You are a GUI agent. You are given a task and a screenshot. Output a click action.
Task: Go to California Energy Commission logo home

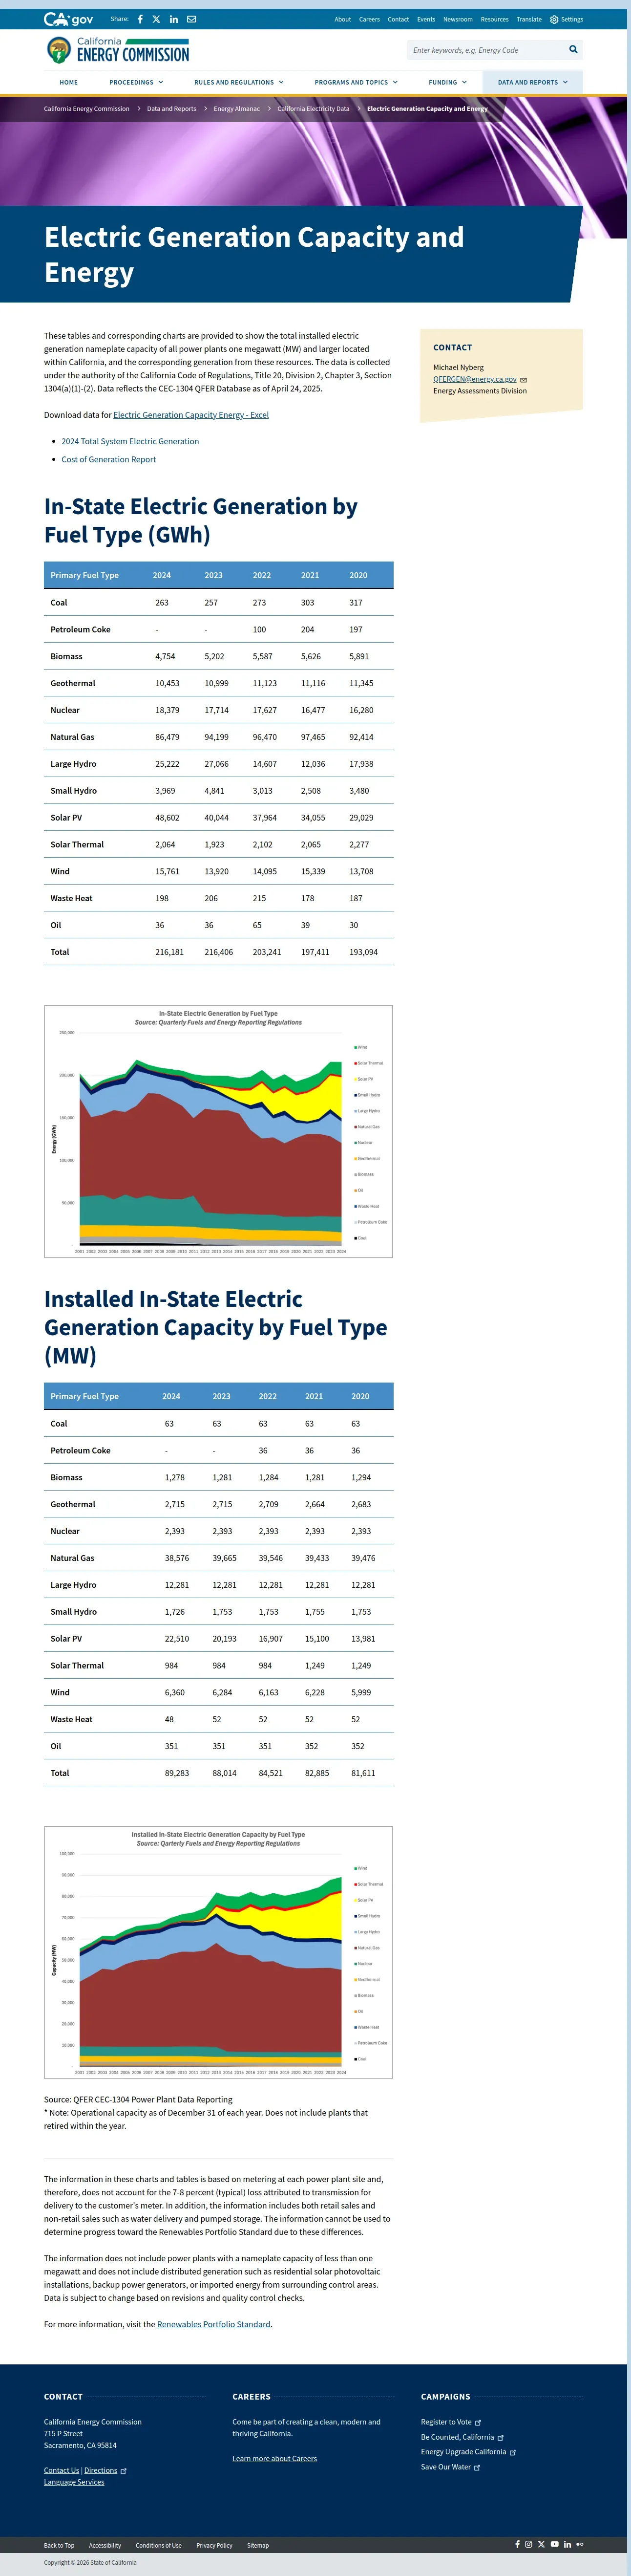coord(118,50)
